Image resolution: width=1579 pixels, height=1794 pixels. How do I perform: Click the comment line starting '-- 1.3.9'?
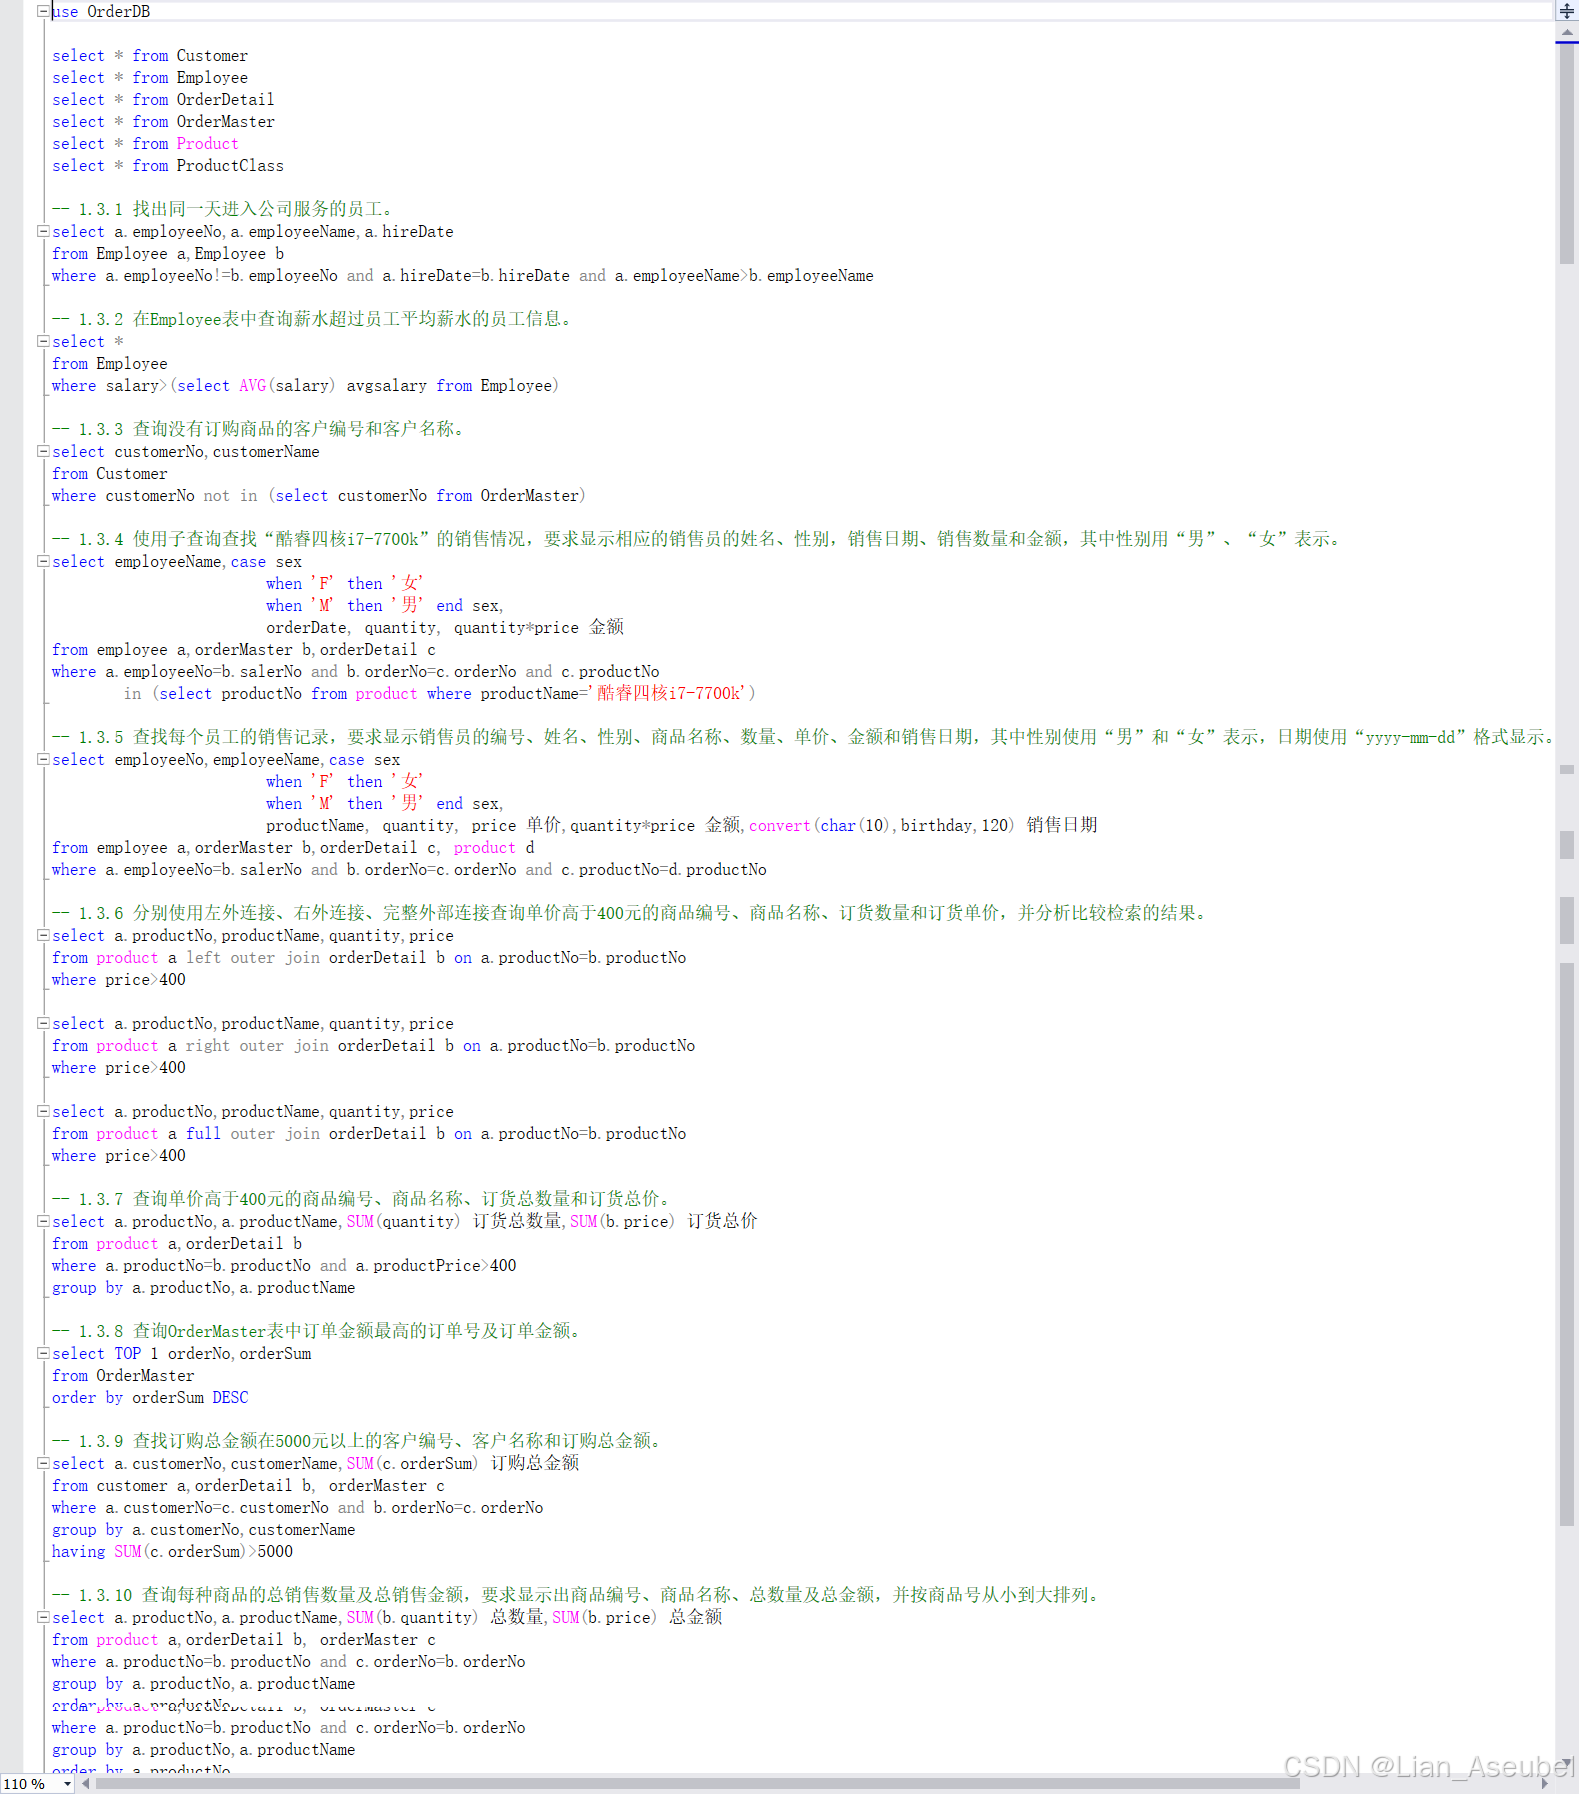(x=358, y=1441)
